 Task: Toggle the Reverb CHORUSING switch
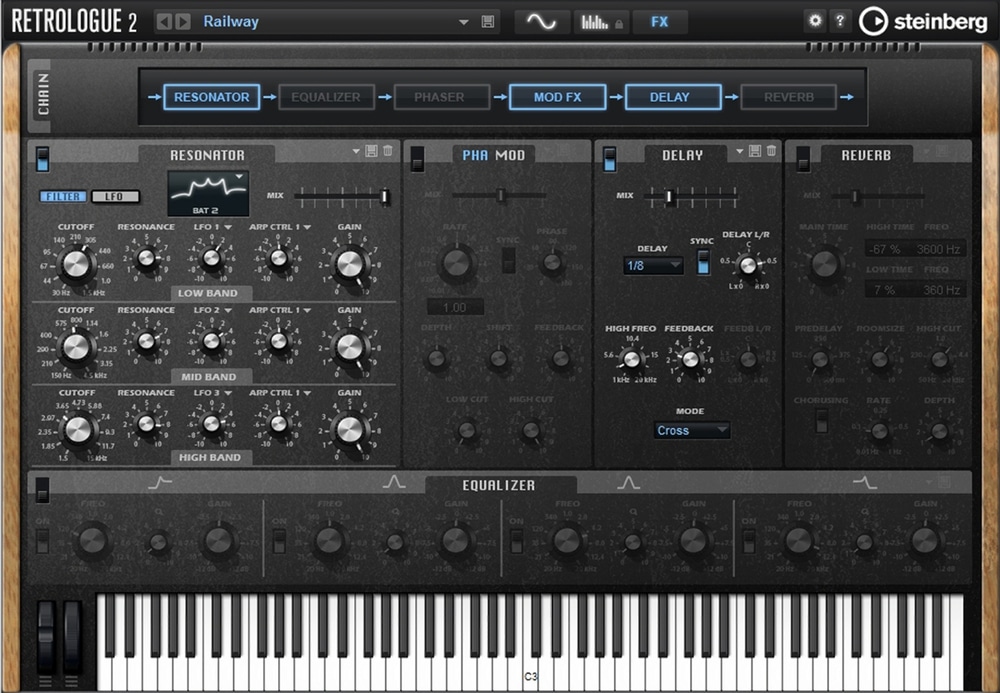point(822,421)
